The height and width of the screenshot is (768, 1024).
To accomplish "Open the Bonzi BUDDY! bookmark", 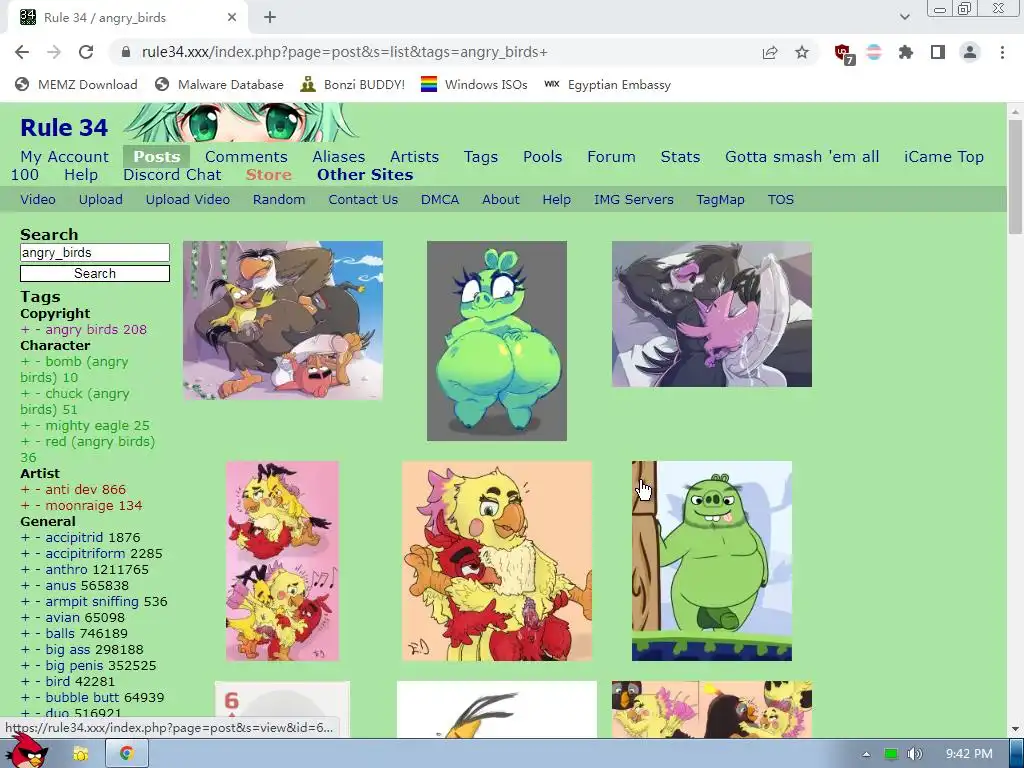I will coord(353,85).
